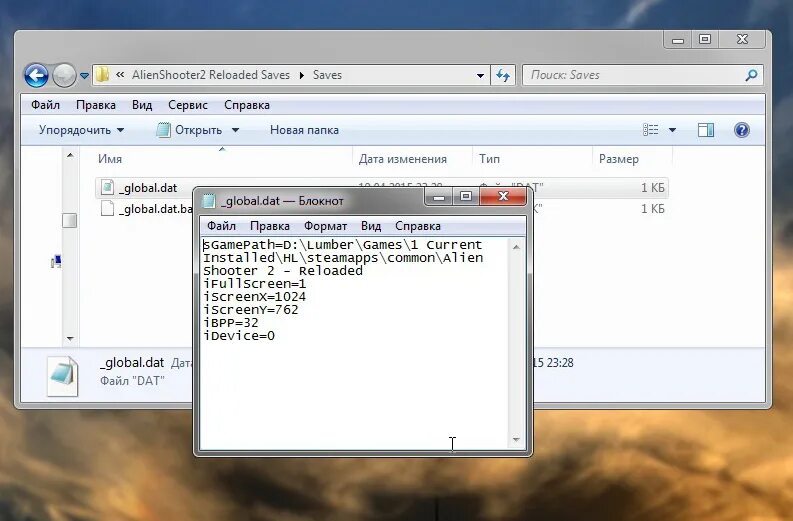Open Notepad Правка menu
The width and height of the screenshot is (793, 521).
coord(270,226)
